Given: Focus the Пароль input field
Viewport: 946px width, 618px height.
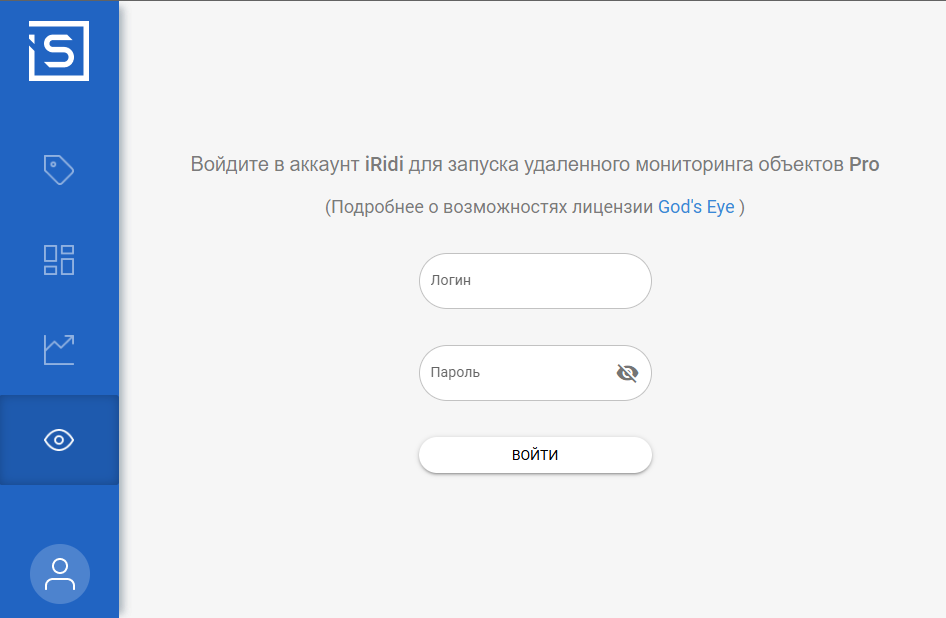Looking at the screenshot, I should 515,373.
